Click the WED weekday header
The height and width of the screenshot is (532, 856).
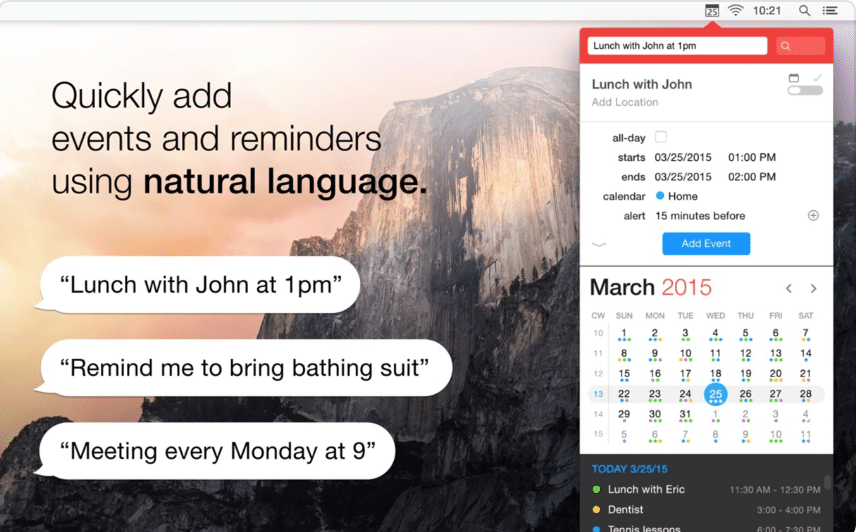pos(715,315)
